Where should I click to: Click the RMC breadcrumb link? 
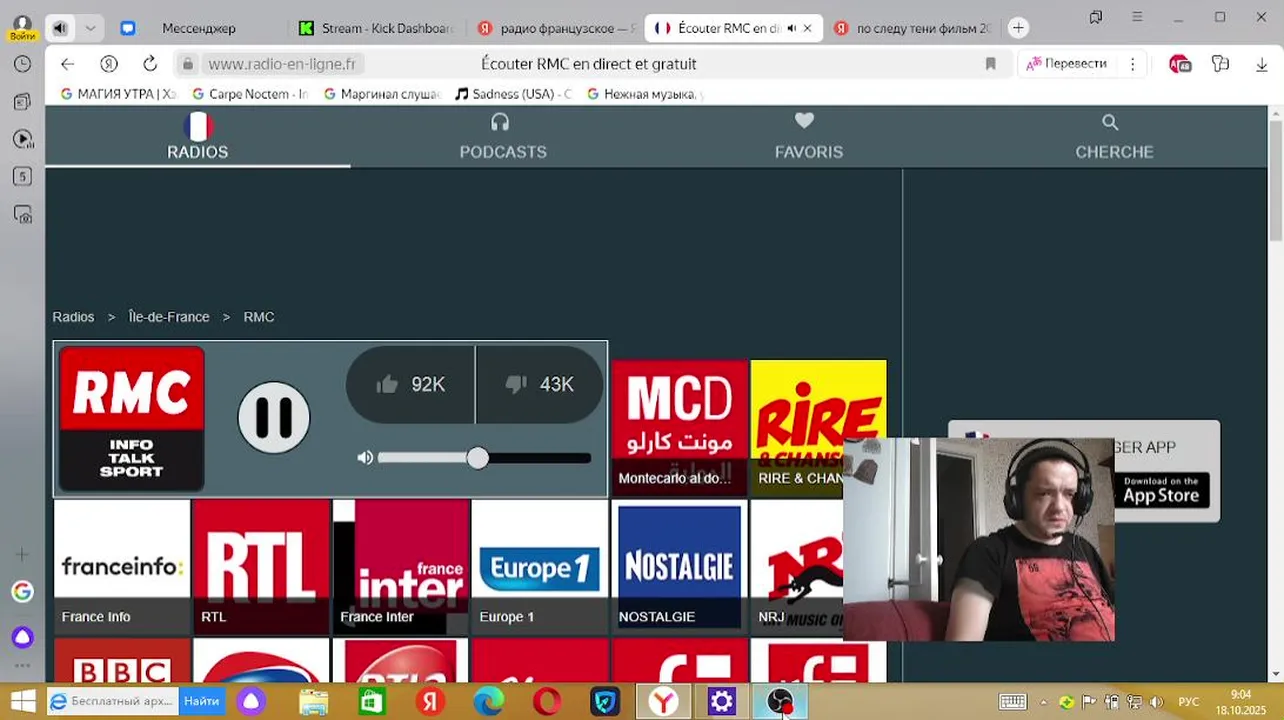[259, 317]
